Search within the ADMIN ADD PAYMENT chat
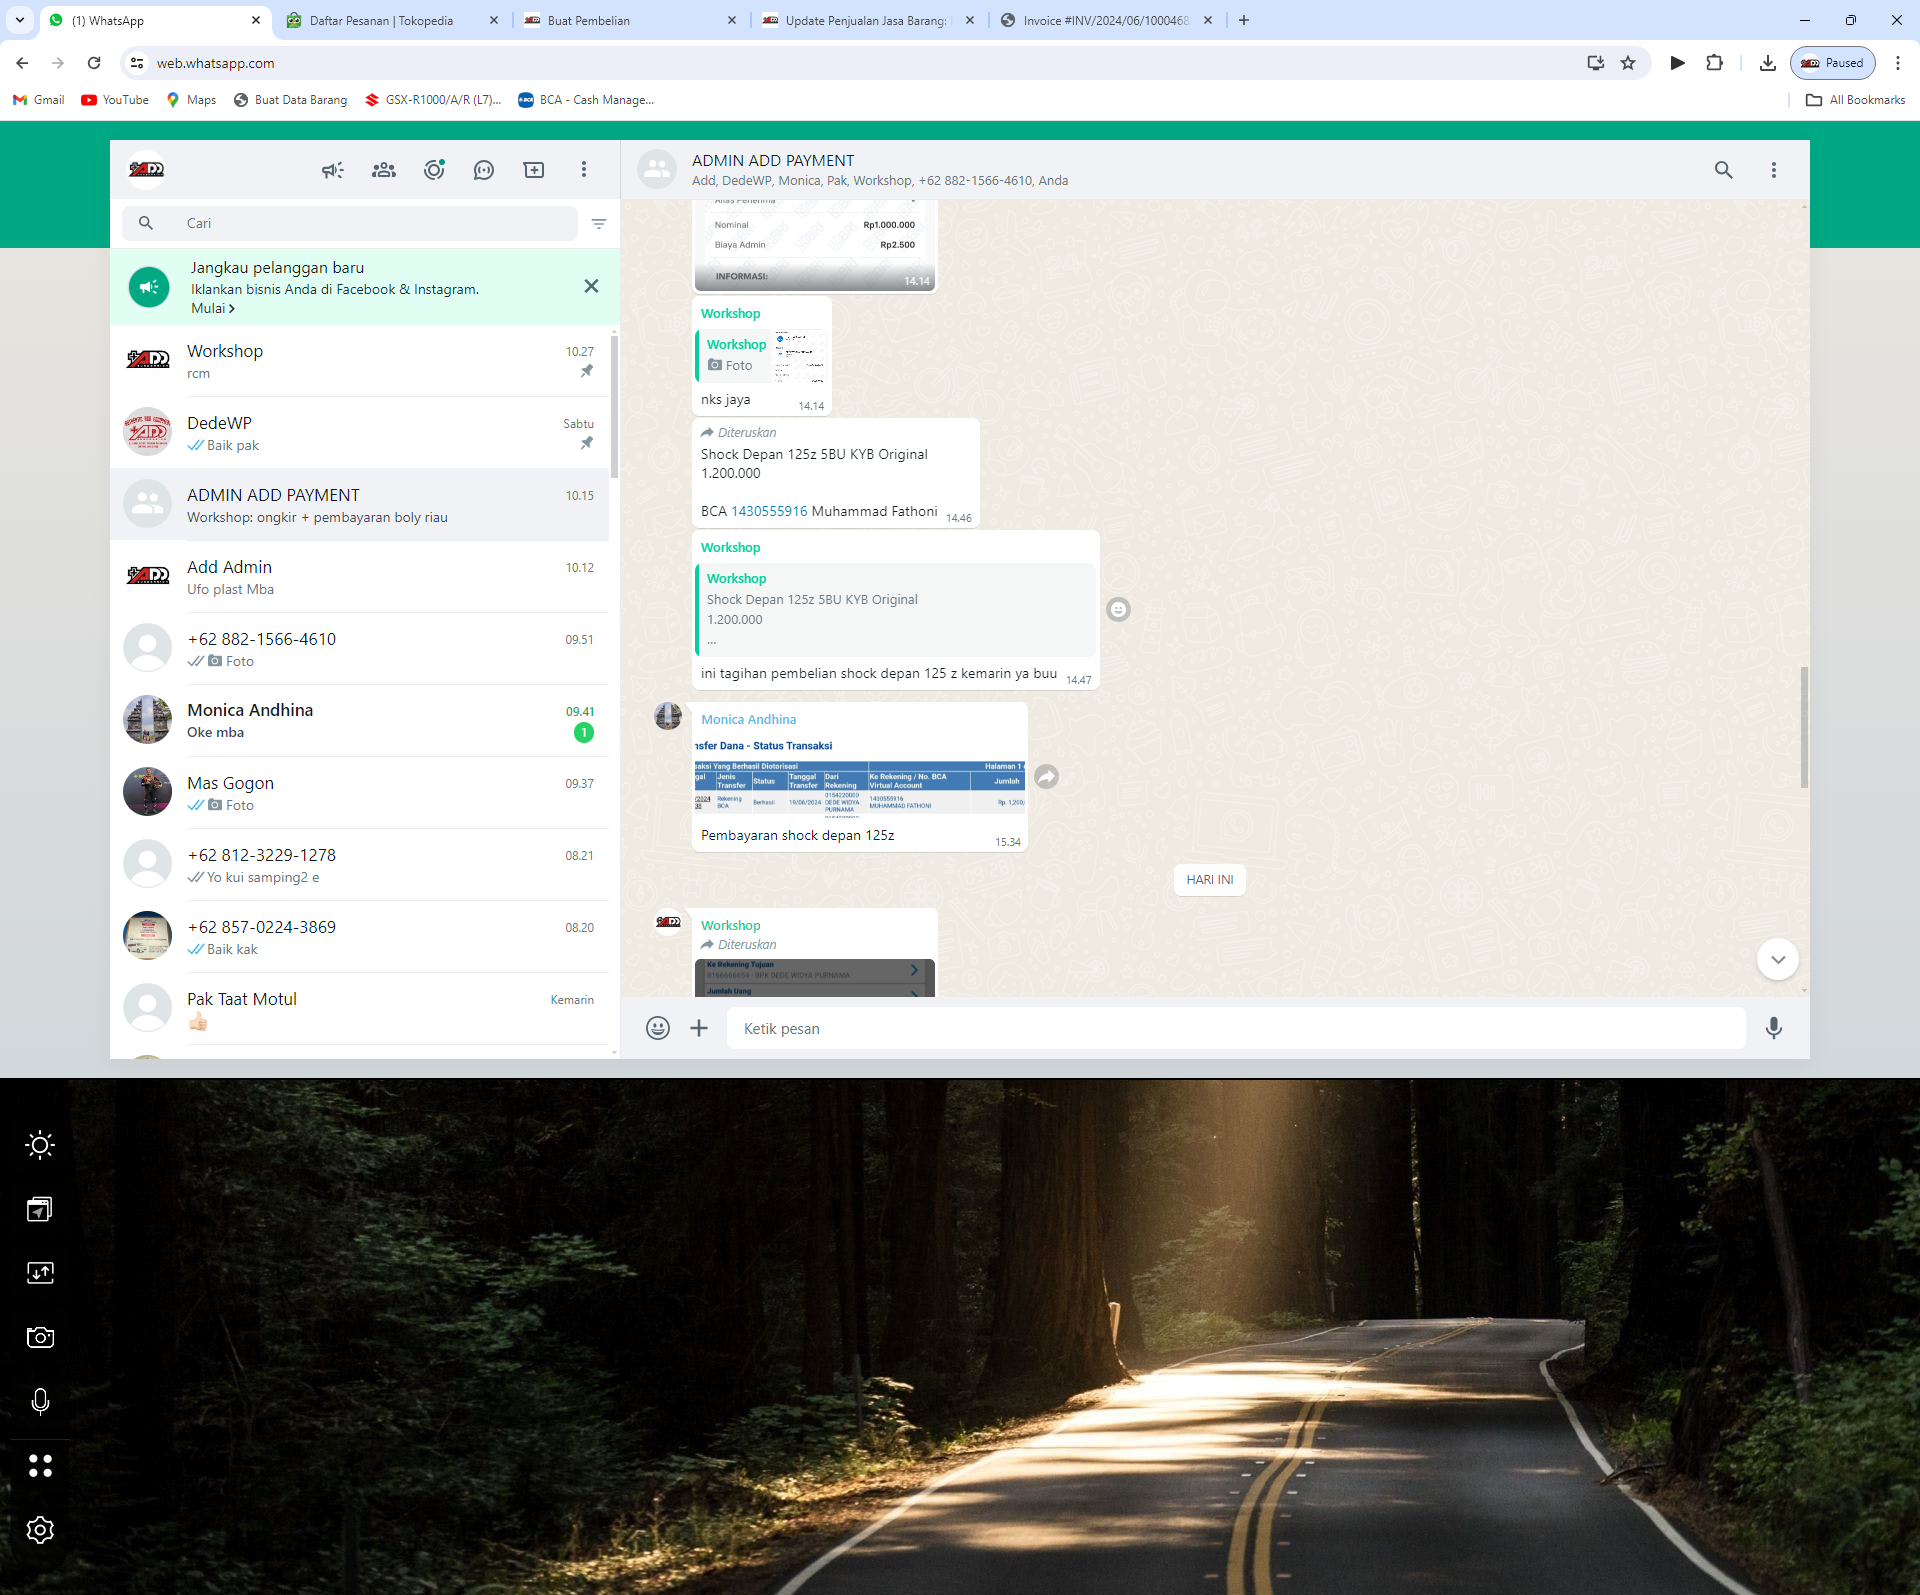This screenshot has height=1595, width=1920. coord(1723,170)
